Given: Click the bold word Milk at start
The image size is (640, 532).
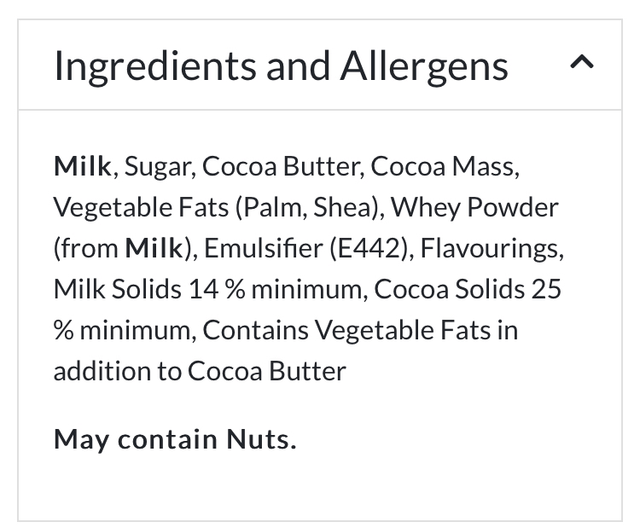Looking at the screenshot, I should (82, 166).
